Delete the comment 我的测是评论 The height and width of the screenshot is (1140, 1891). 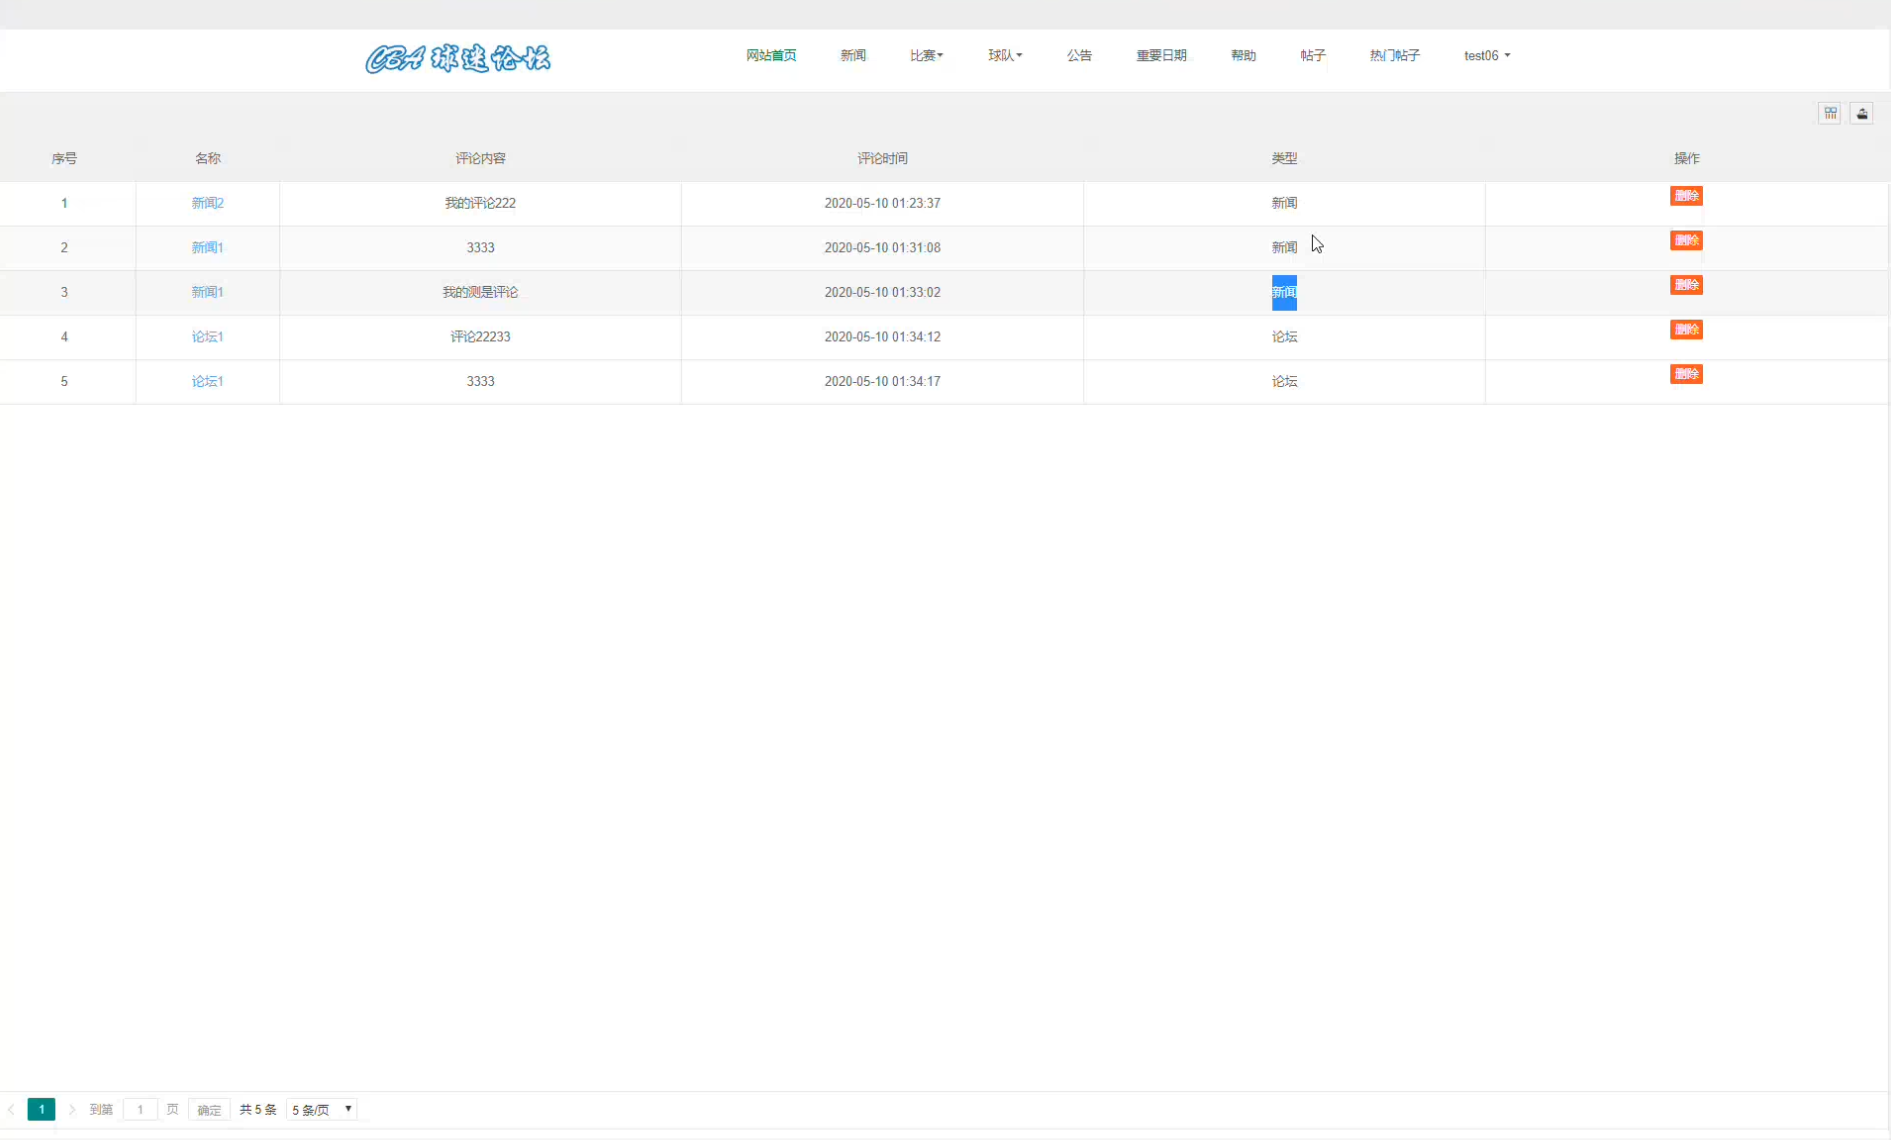1686,285
